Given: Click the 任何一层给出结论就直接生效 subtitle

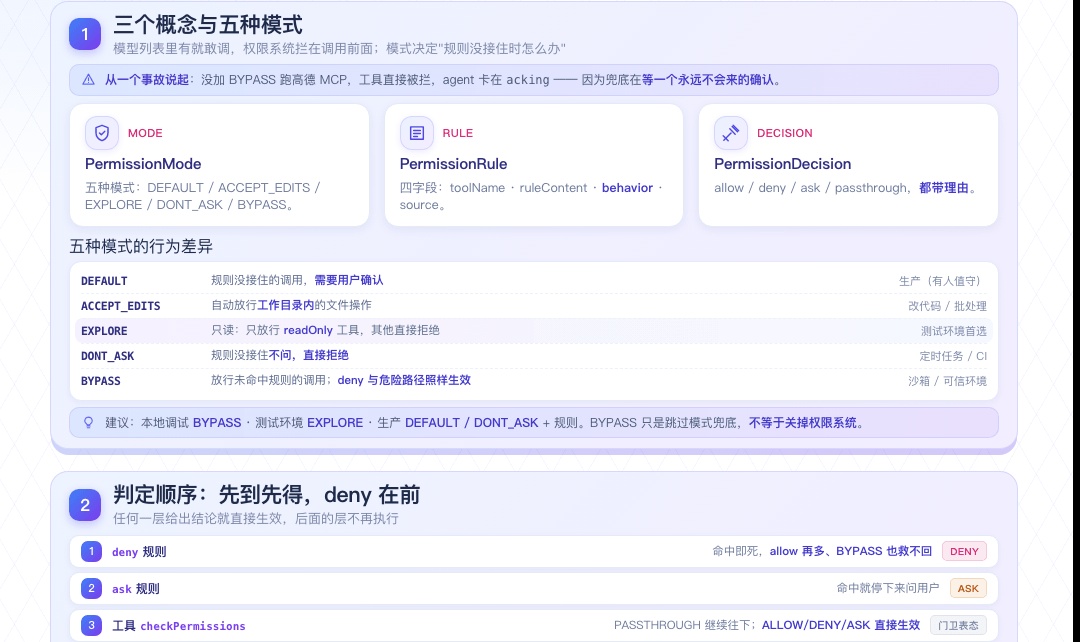Looking at the screenshot, I should (x=256, y=519).
